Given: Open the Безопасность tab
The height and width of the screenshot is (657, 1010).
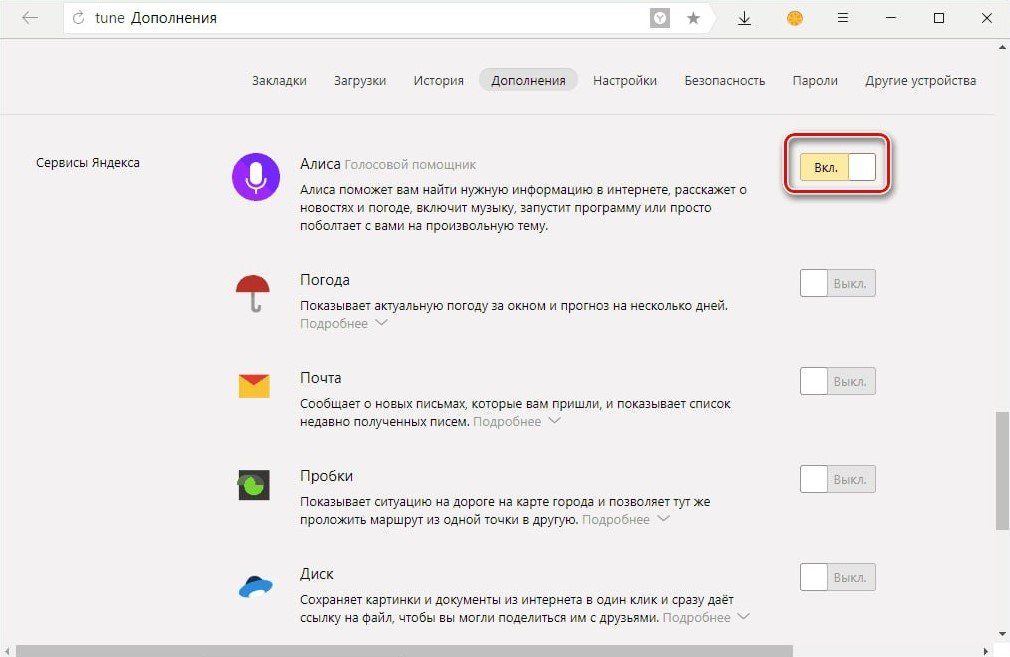Looking at the screenshot, I should pyautogui.click(x=725, y=81).
